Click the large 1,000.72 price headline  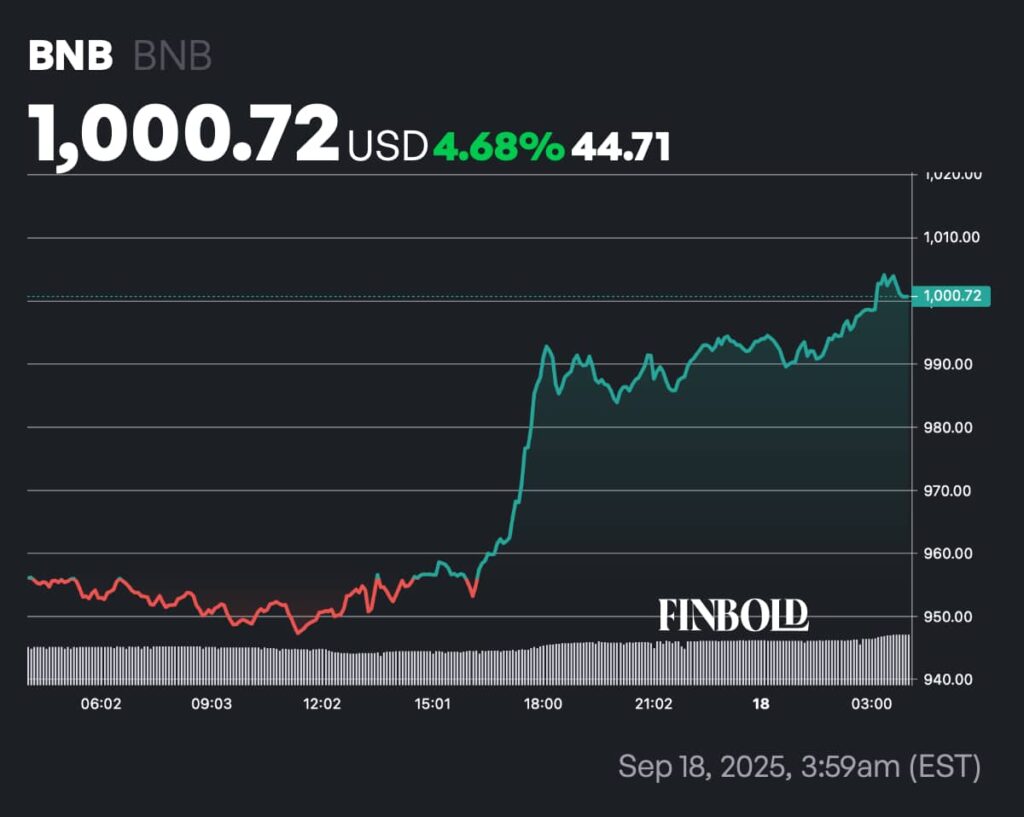tap(184, 135)
